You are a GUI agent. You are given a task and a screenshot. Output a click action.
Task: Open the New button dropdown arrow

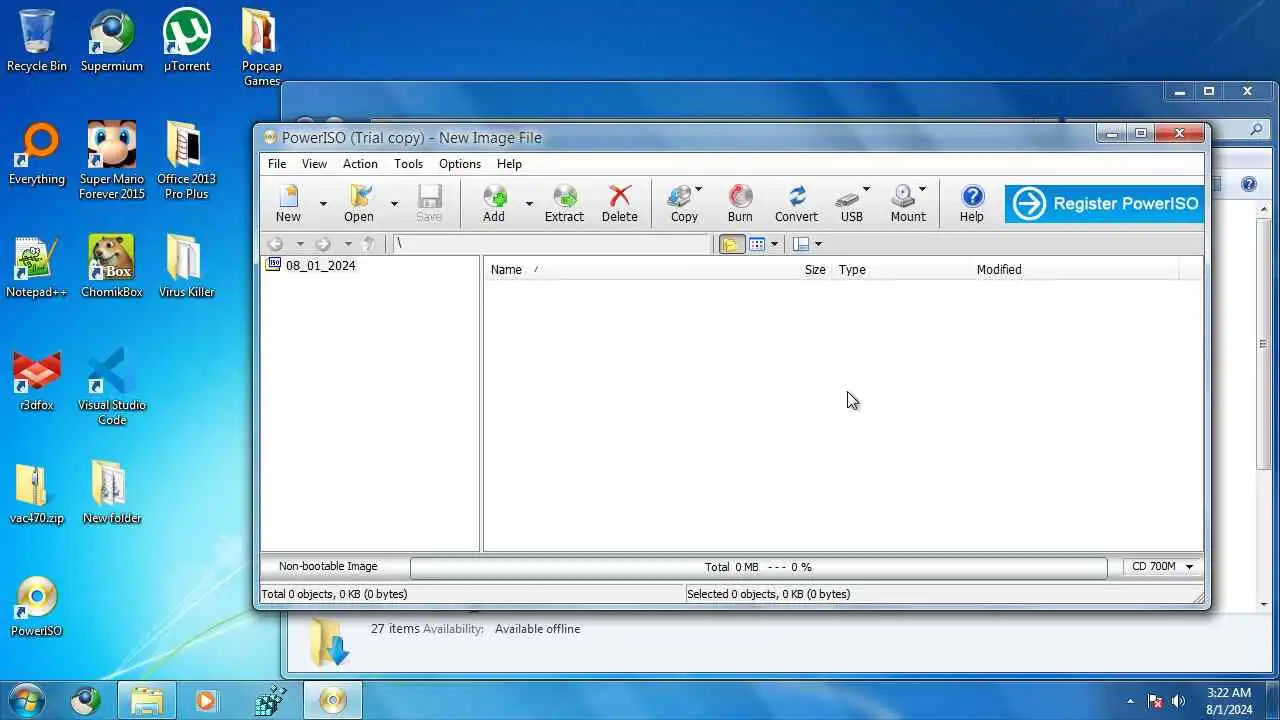[323, 203]
